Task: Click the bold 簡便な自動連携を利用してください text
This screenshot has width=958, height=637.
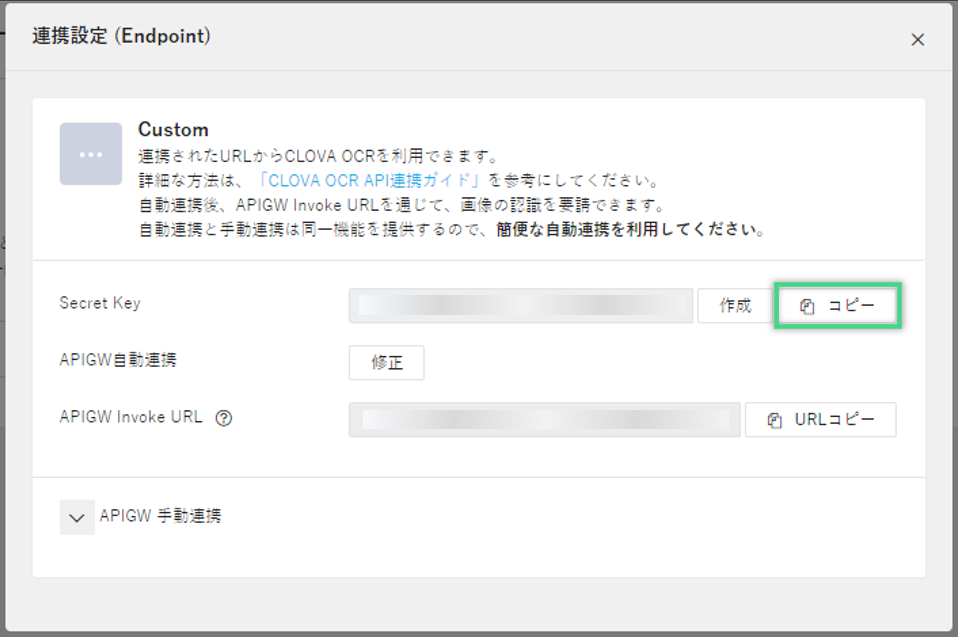Action: point(630,229)
